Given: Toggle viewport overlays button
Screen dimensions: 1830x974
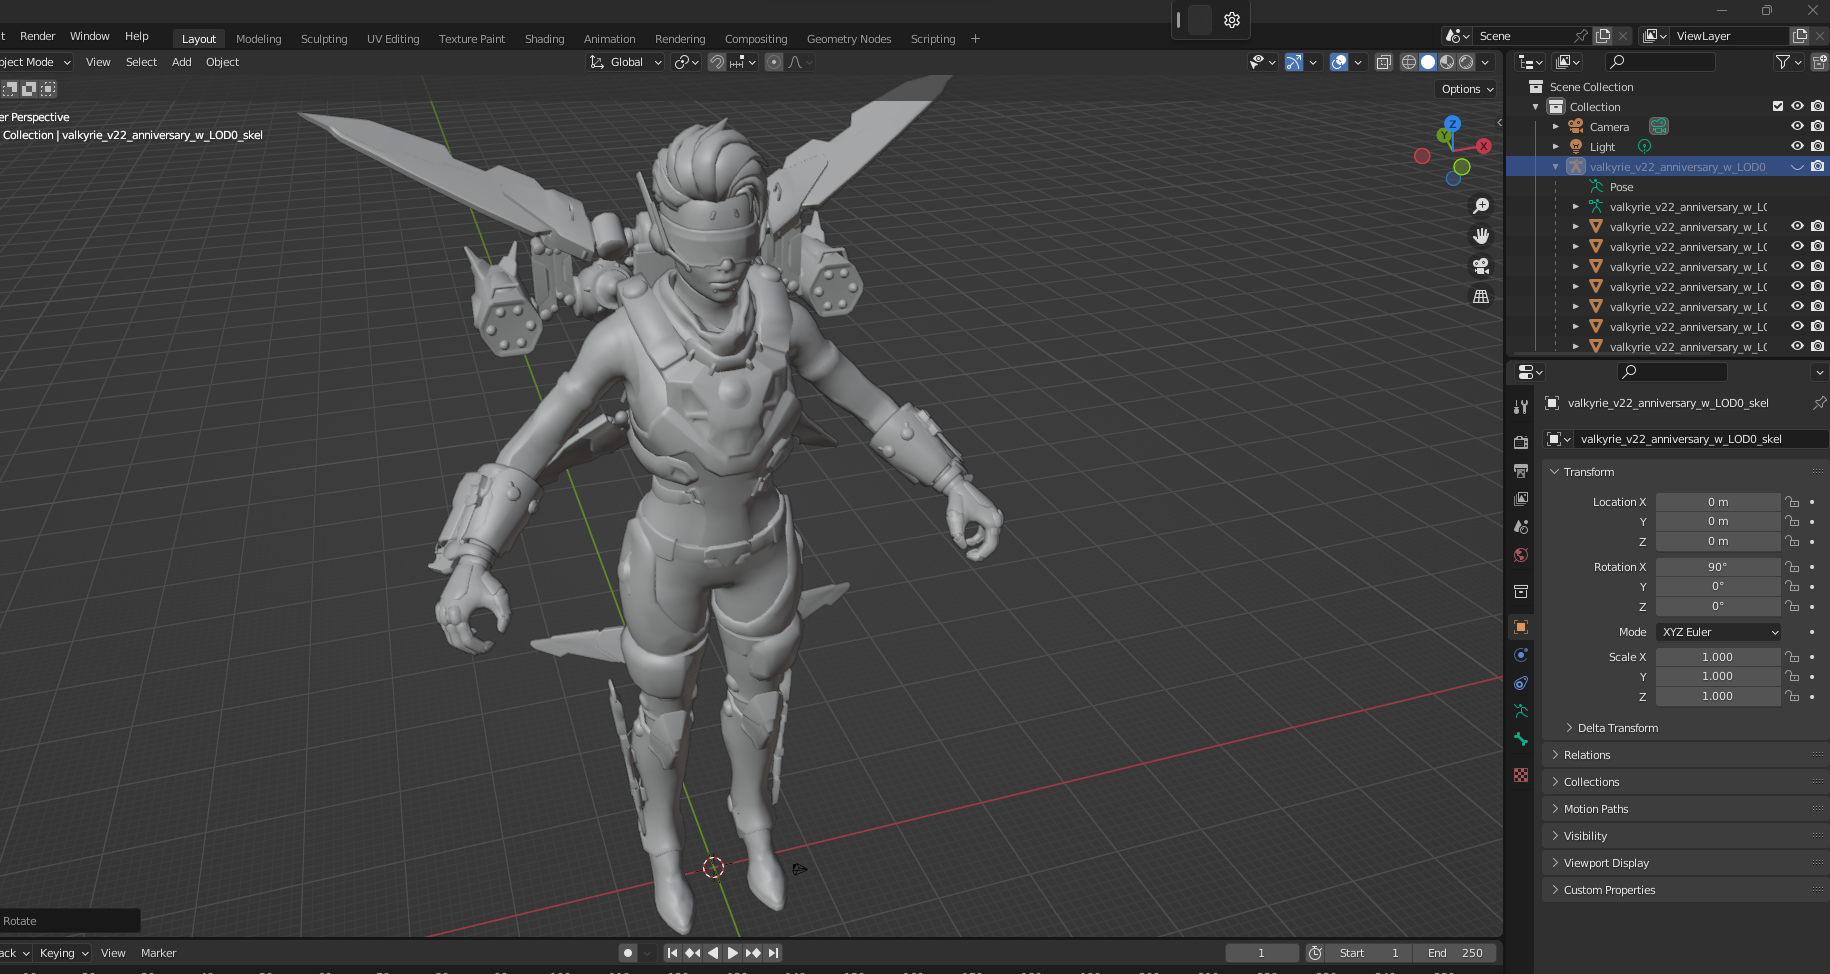Looking at the screenshot, I should [1339, 62].
